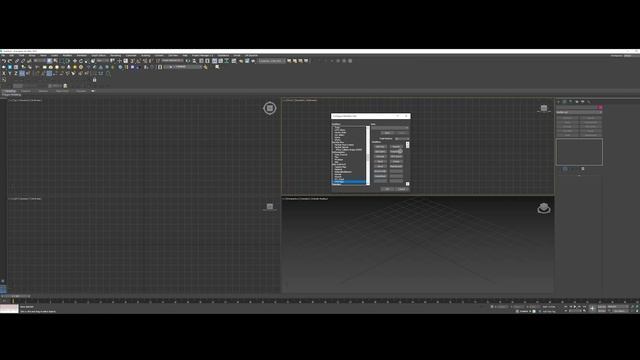The width and height of the screenshot is (640, 360).
Task: Restrict to Y axis constraint
Action: pos(10,73)
